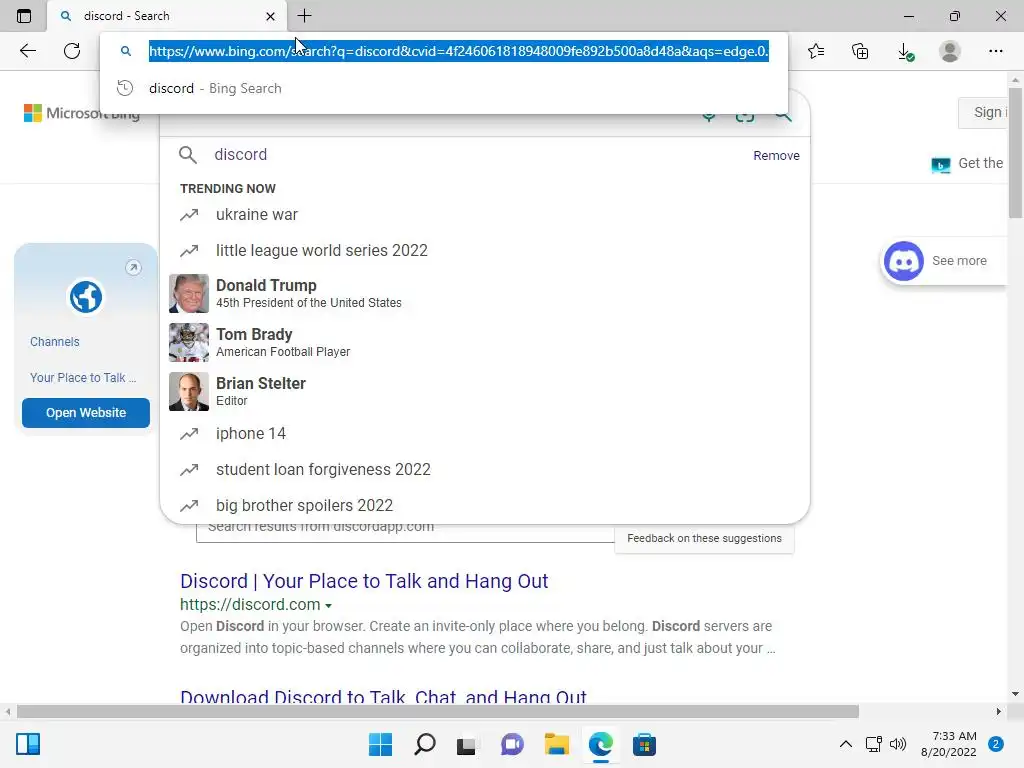Click 'discord' in the Bing search box
The image size is (1024, 768).
(x=240, y=155)
